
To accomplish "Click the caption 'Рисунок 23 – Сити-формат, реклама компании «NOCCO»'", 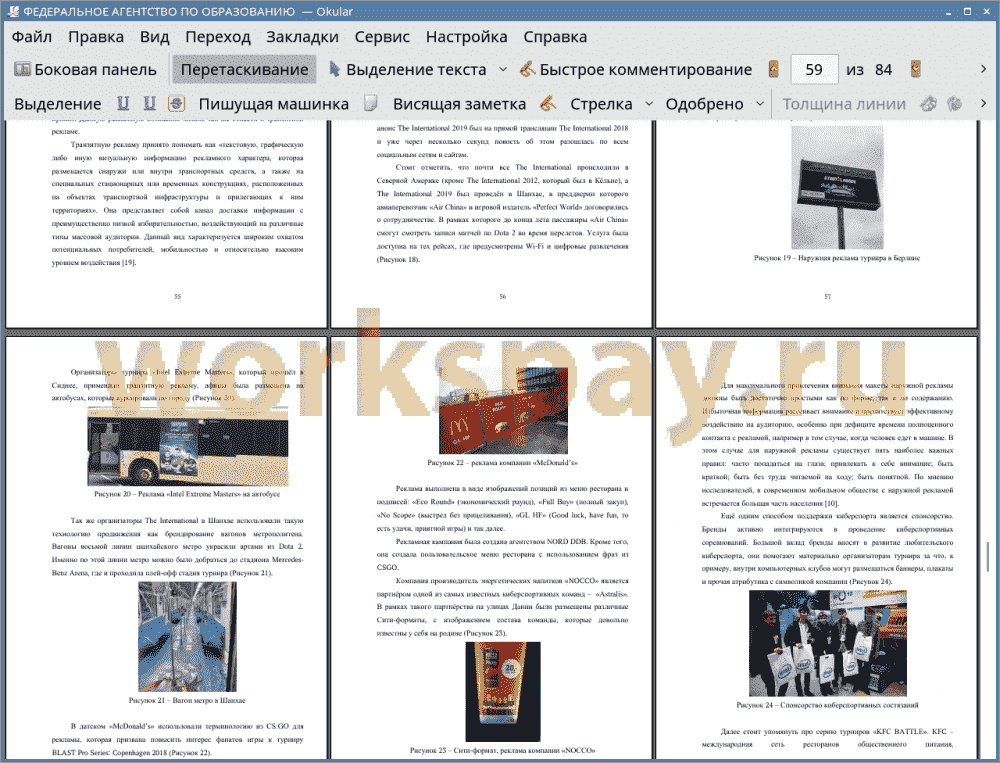I will pos(503,750).
